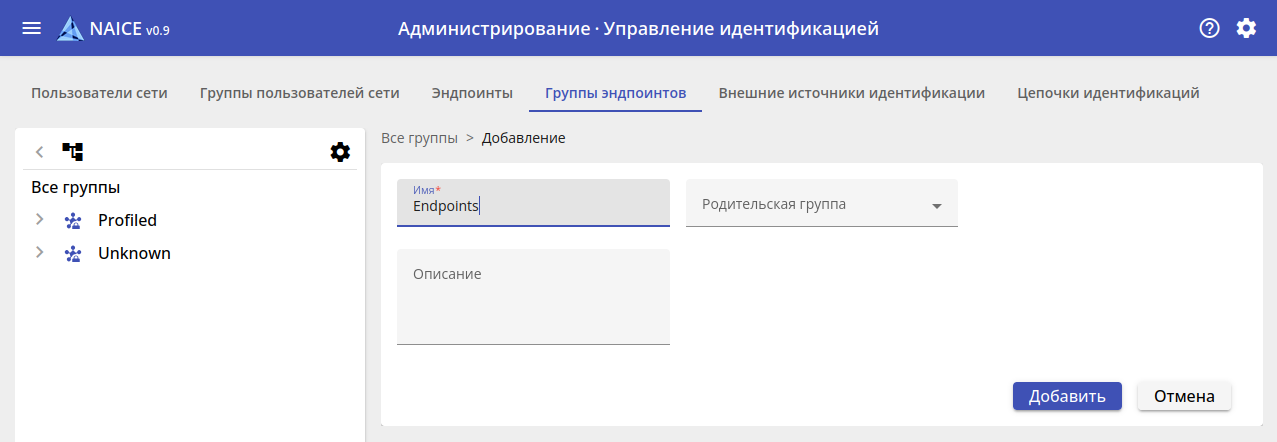This screenshot has width=1277, height=442.
Task: Collapse the groups side panel
Action: coord(39,152)
